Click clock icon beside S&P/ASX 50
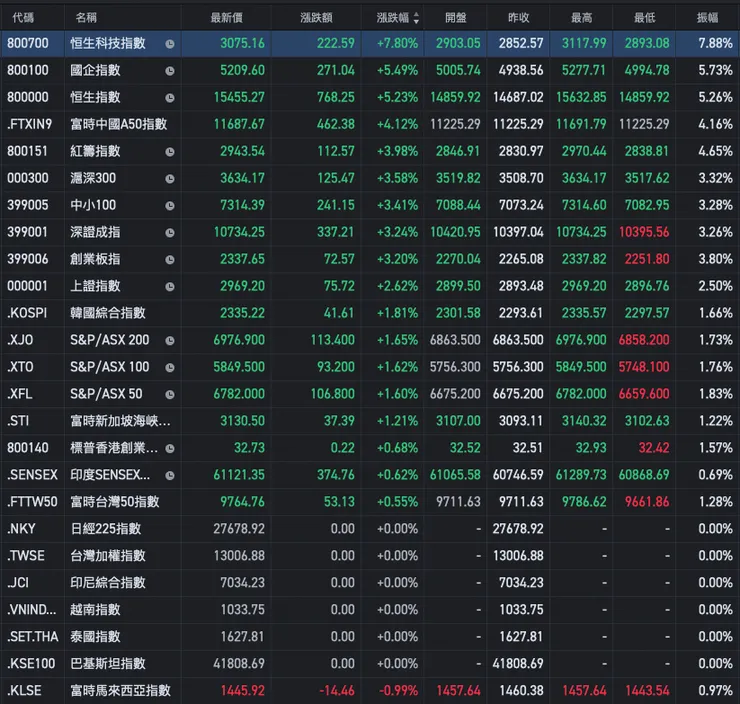 [x=170, y=394]
